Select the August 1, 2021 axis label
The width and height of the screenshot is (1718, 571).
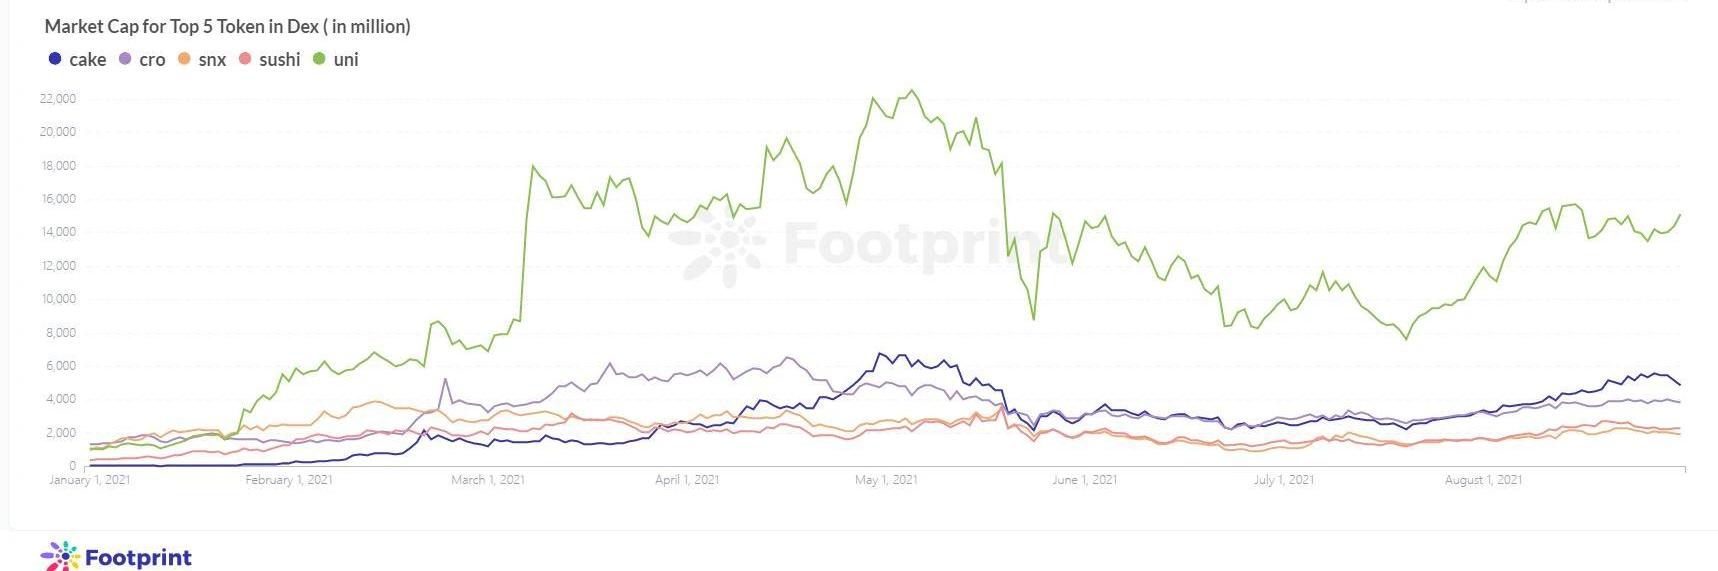(1483, 480)
